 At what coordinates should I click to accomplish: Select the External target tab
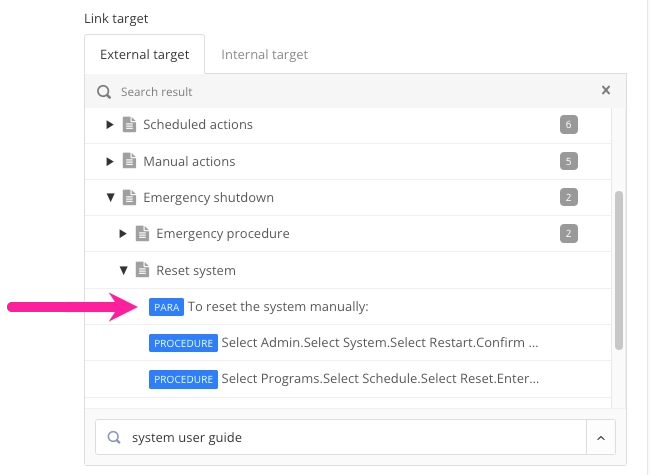click(144, 54)
